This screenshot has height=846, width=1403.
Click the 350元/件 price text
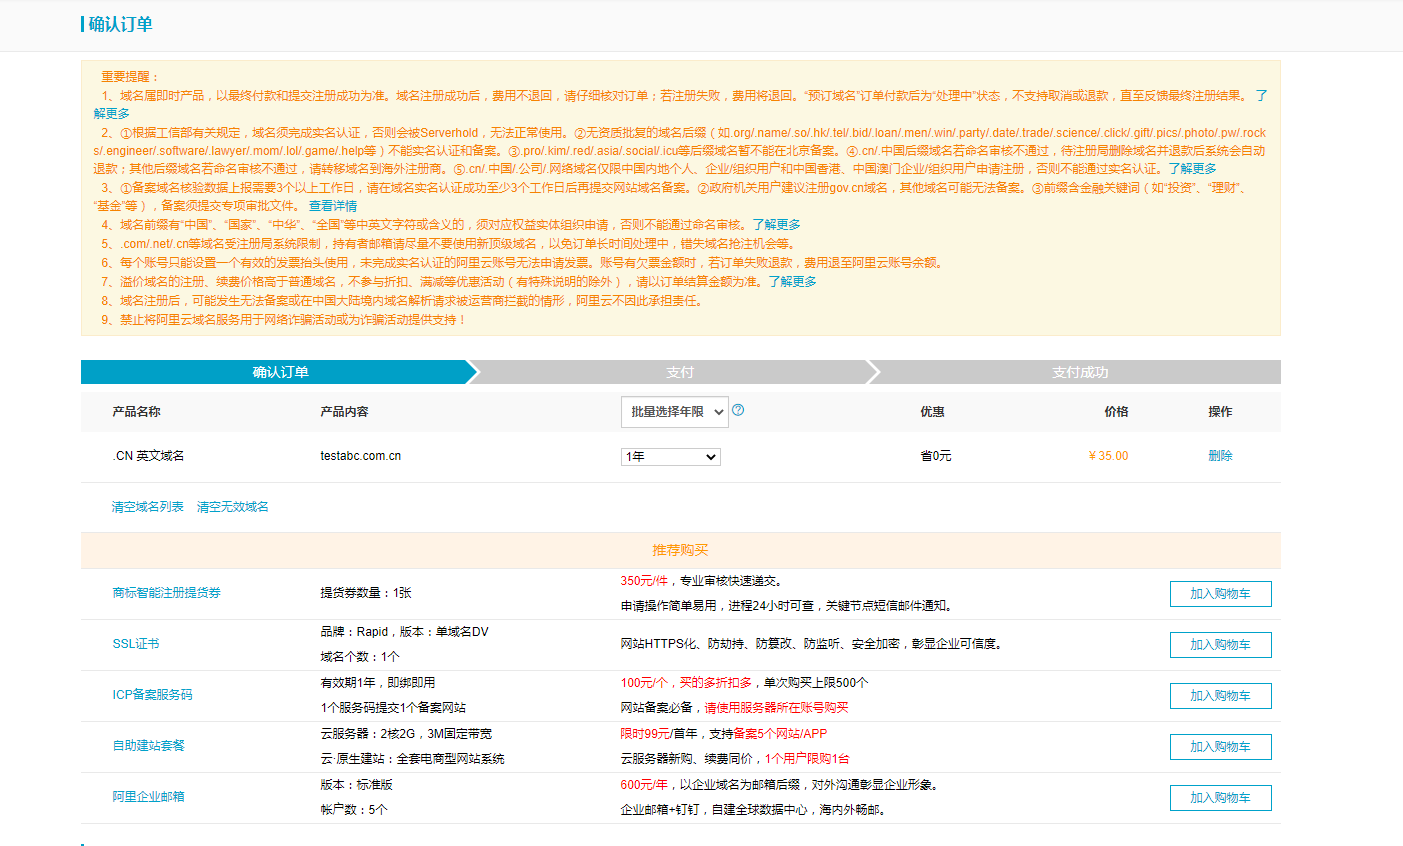[644, 581]
